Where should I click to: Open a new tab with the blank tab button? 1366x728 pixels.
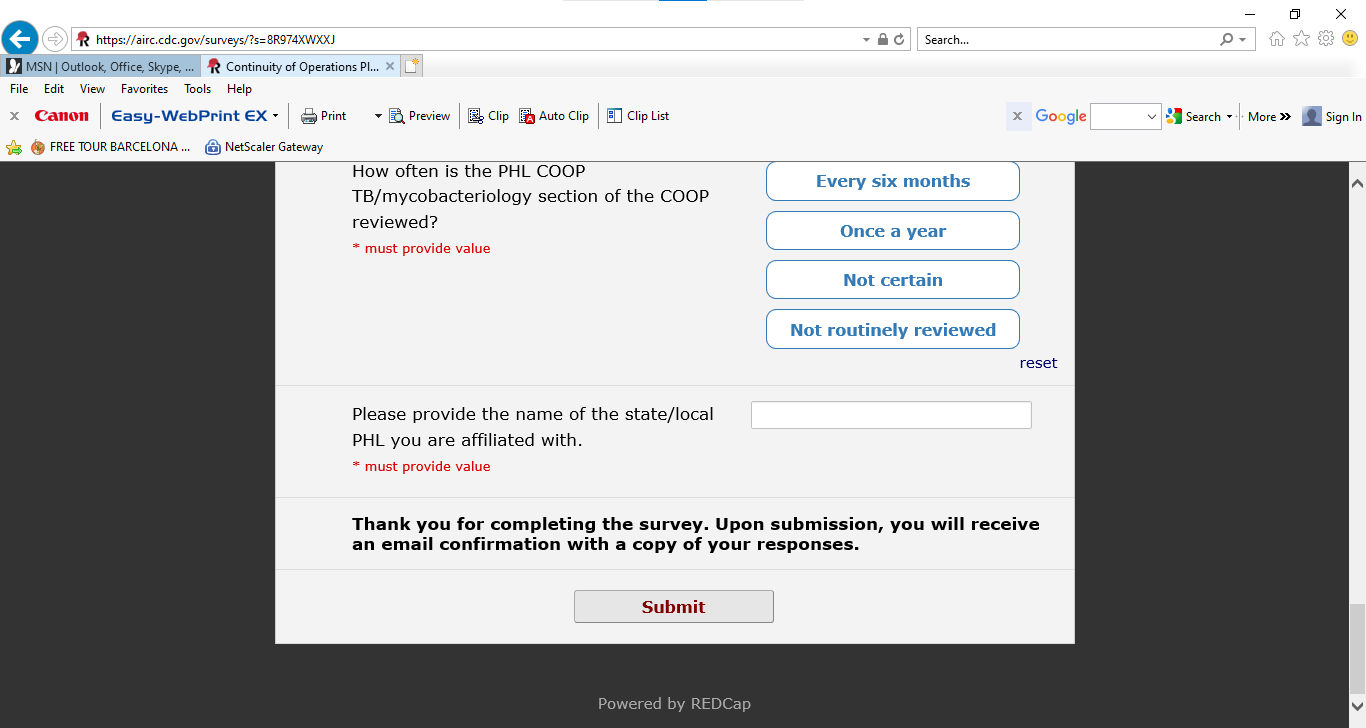(413, 66)
